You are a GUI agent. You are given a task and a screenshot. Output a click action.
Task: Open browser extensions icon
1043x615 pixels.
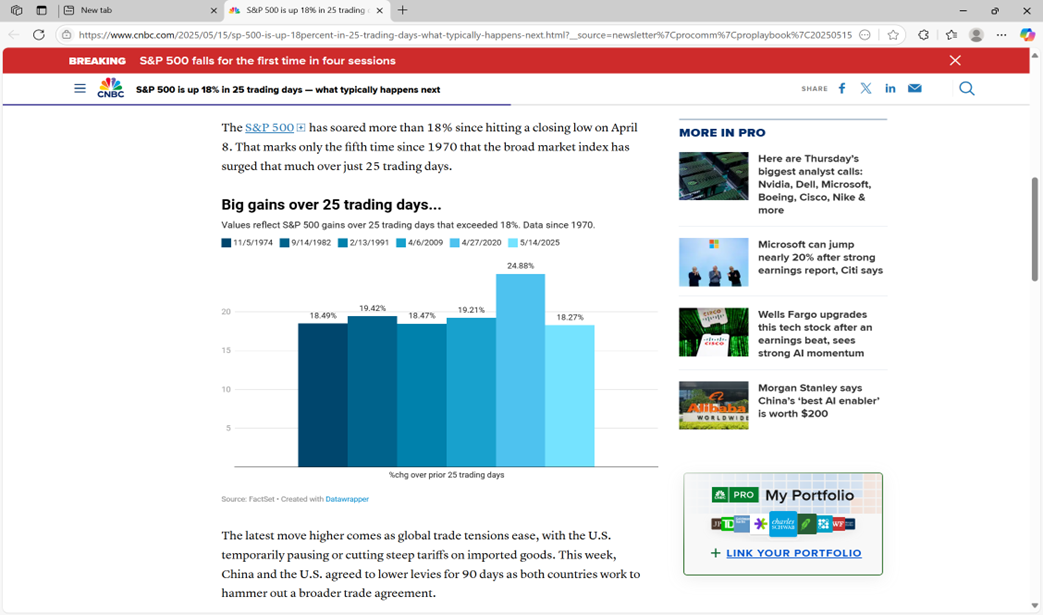923,35
